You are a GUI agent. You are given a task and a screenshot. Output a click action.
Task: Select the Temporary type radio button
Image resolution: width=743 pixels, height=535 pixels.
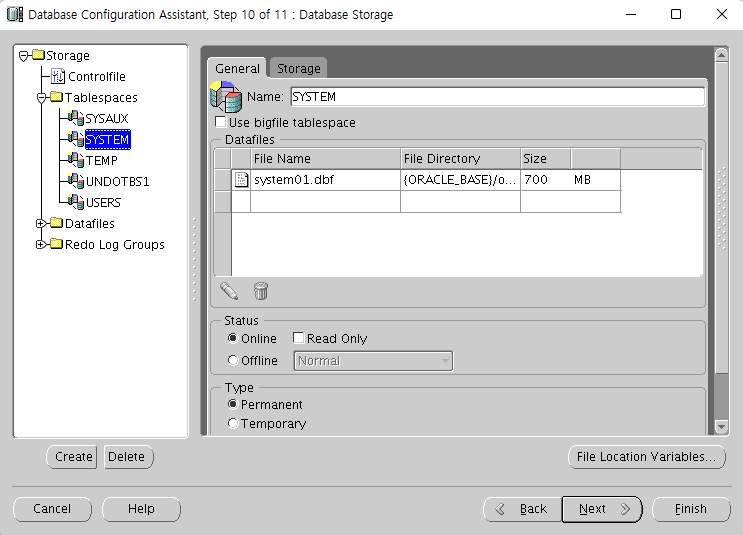[233, 423]
